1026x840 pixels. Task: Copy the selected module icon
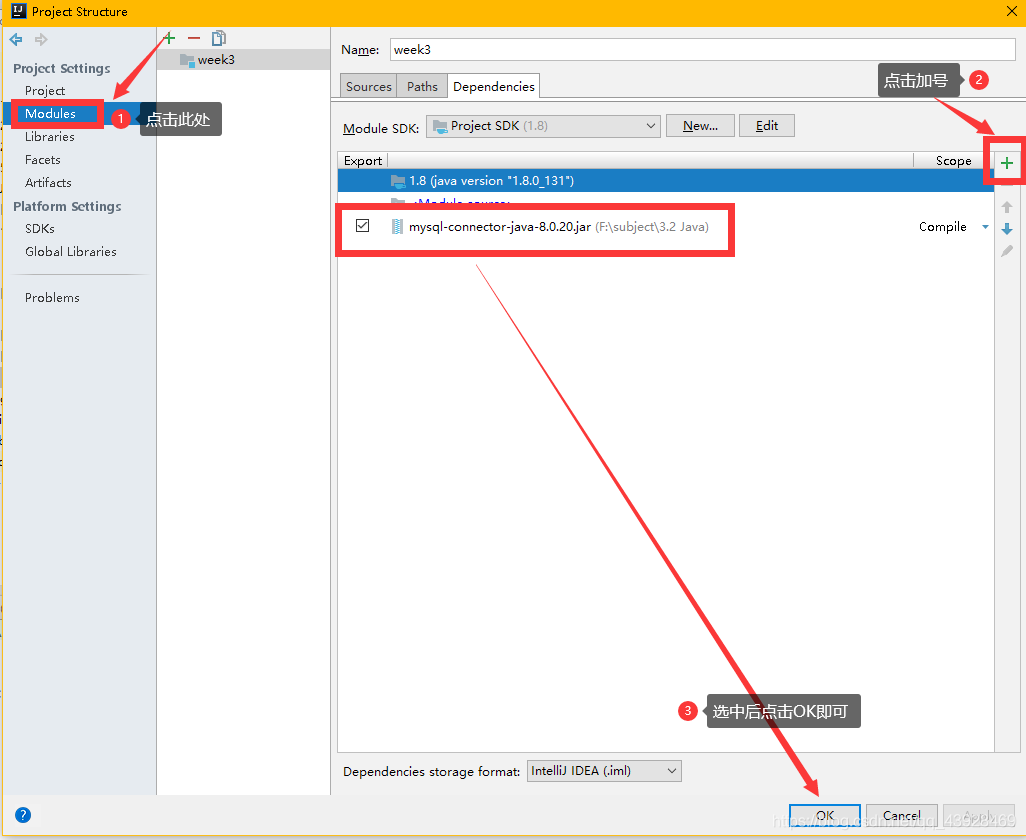coord(219,39)
